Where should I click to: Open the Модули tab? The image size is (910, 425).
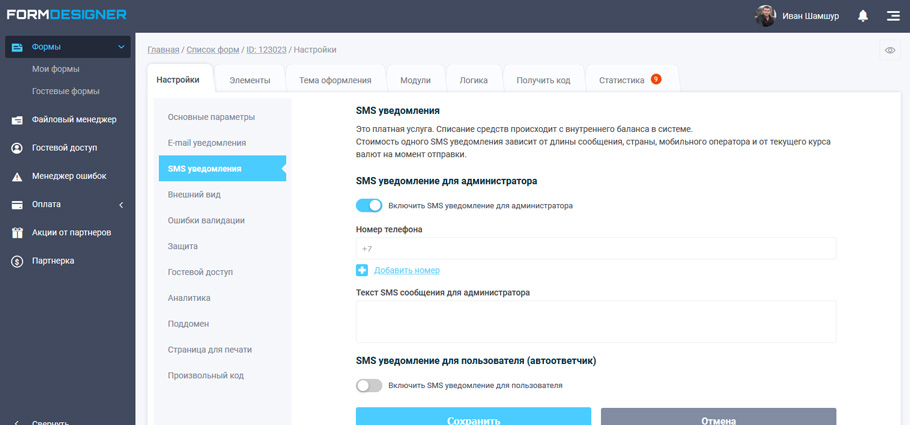(x=415, y=81)
